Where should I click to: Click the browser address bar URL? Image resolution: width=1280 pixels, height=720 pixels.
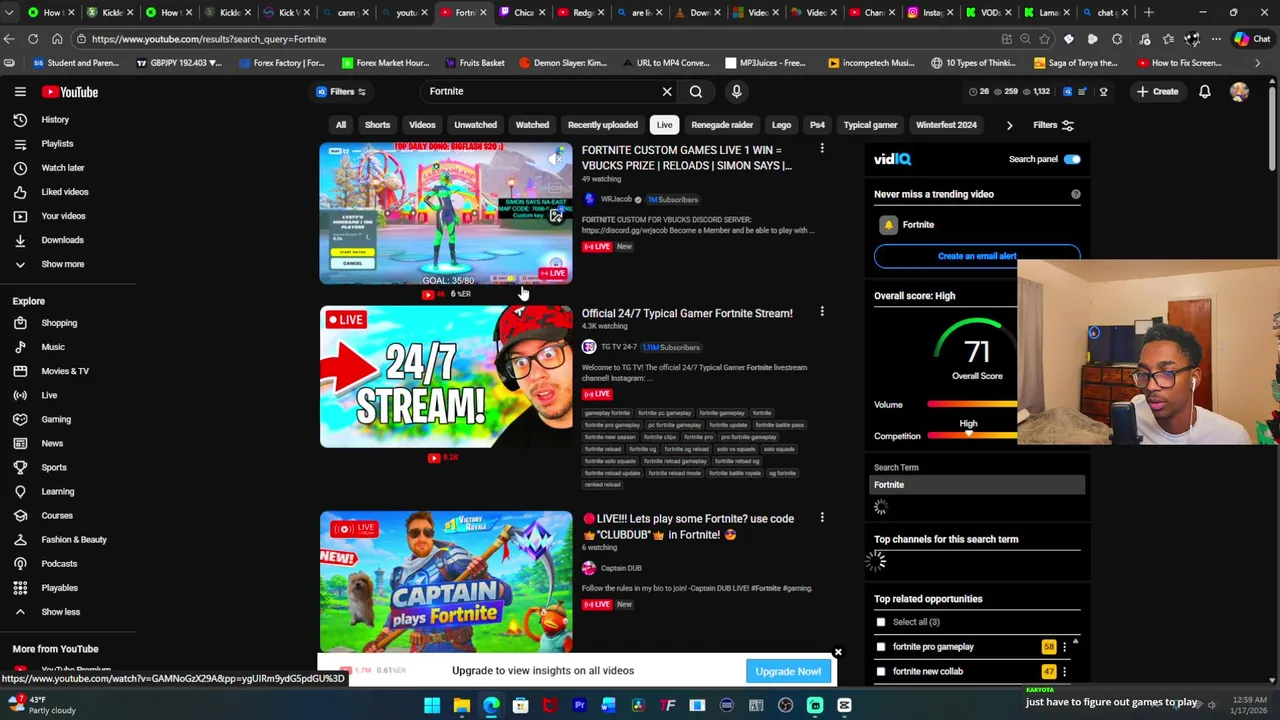pos(209,39)
